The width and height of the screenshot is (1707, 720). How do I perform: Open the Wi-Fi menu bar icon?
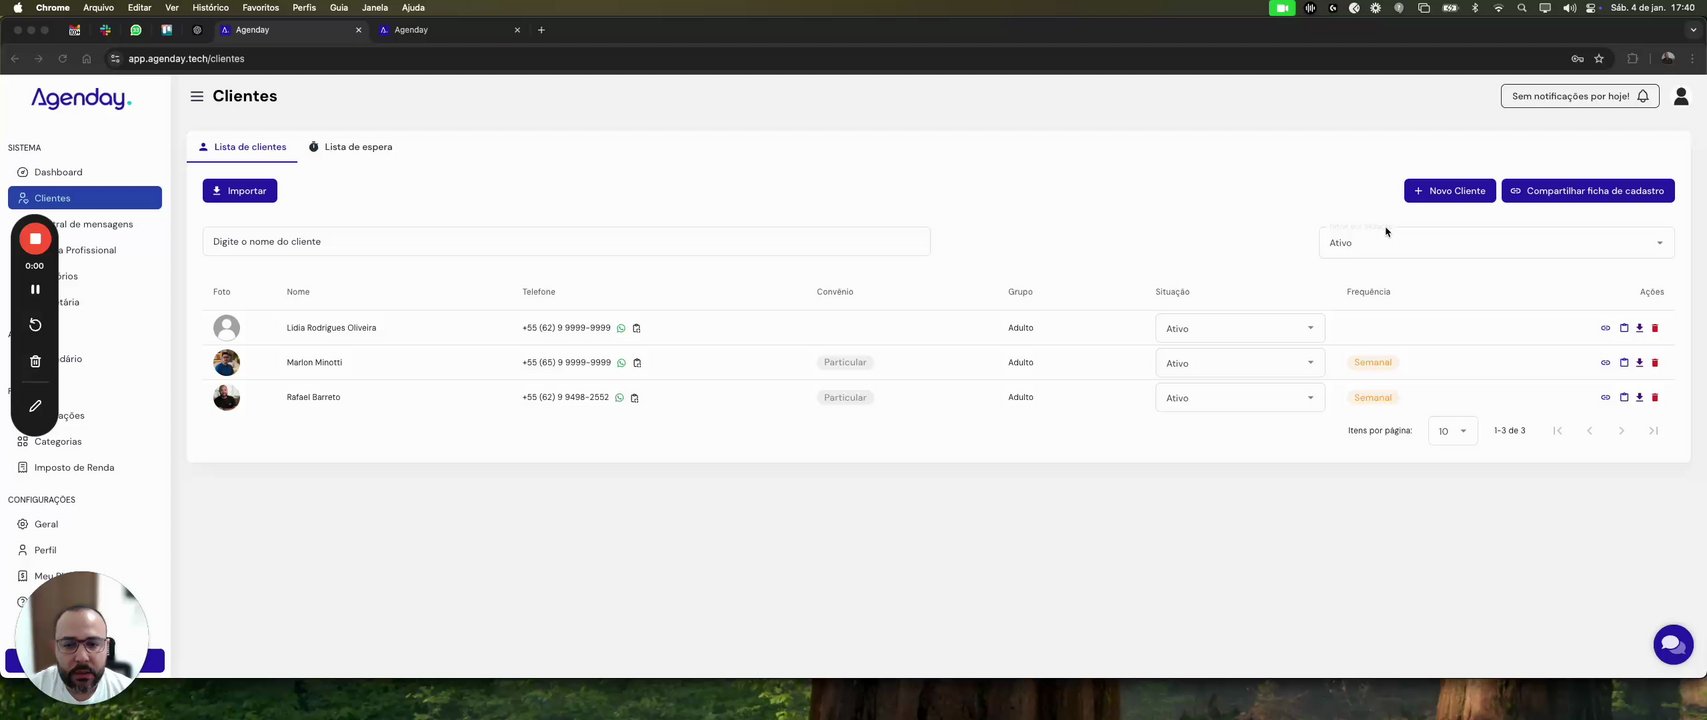(x=1498, y=8)
